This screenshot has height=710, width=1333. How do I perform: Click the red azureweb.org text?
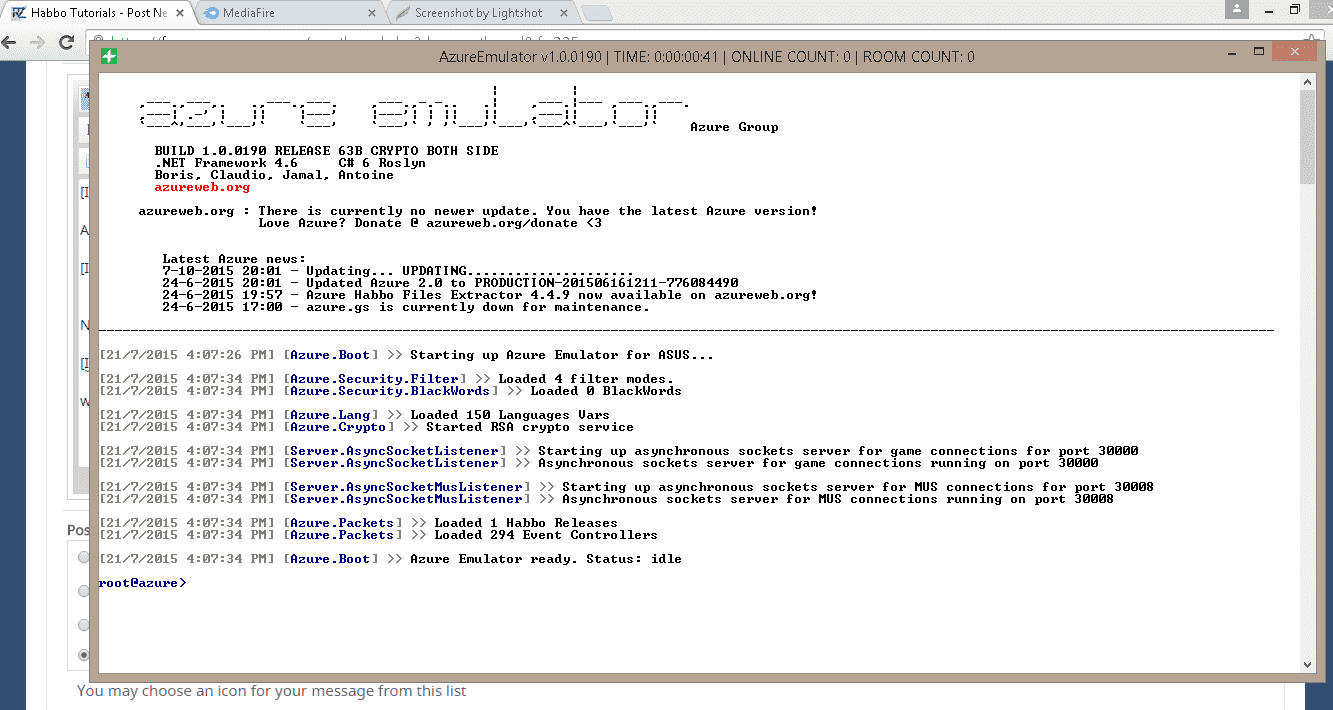click(202, 187)
